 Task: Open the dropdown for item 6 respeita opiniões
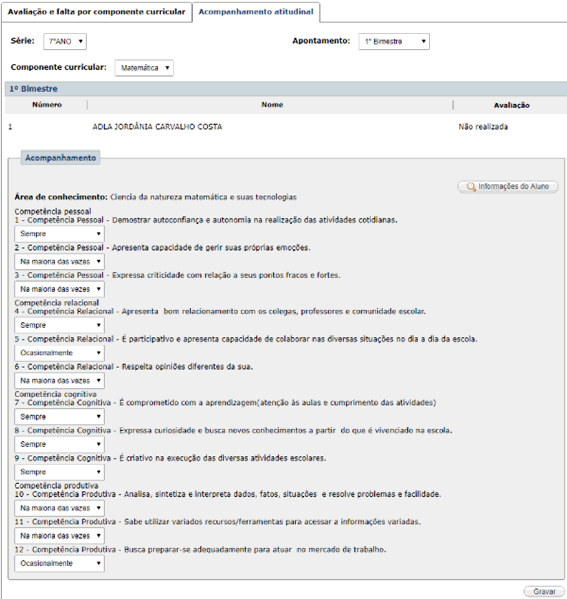click(60, 380)
